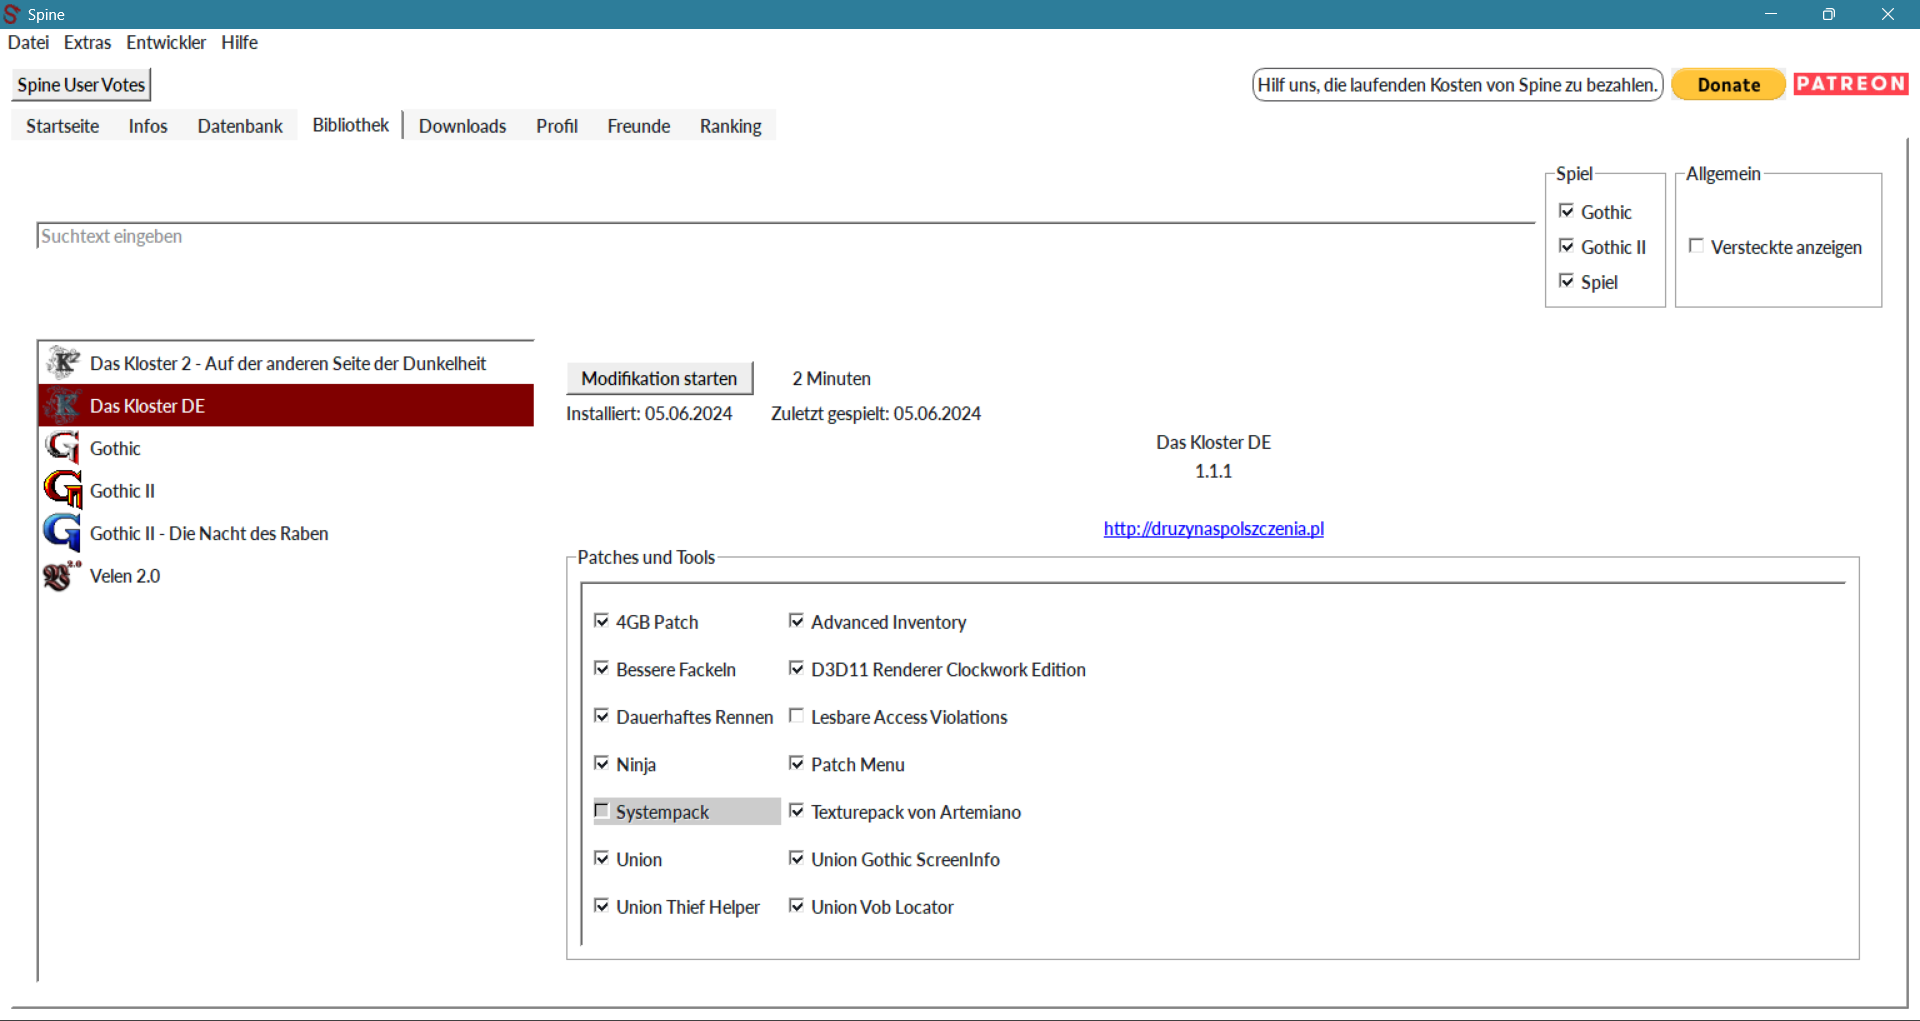
Task: Switch to the Downloads tab
Action: tap(462, 126)
